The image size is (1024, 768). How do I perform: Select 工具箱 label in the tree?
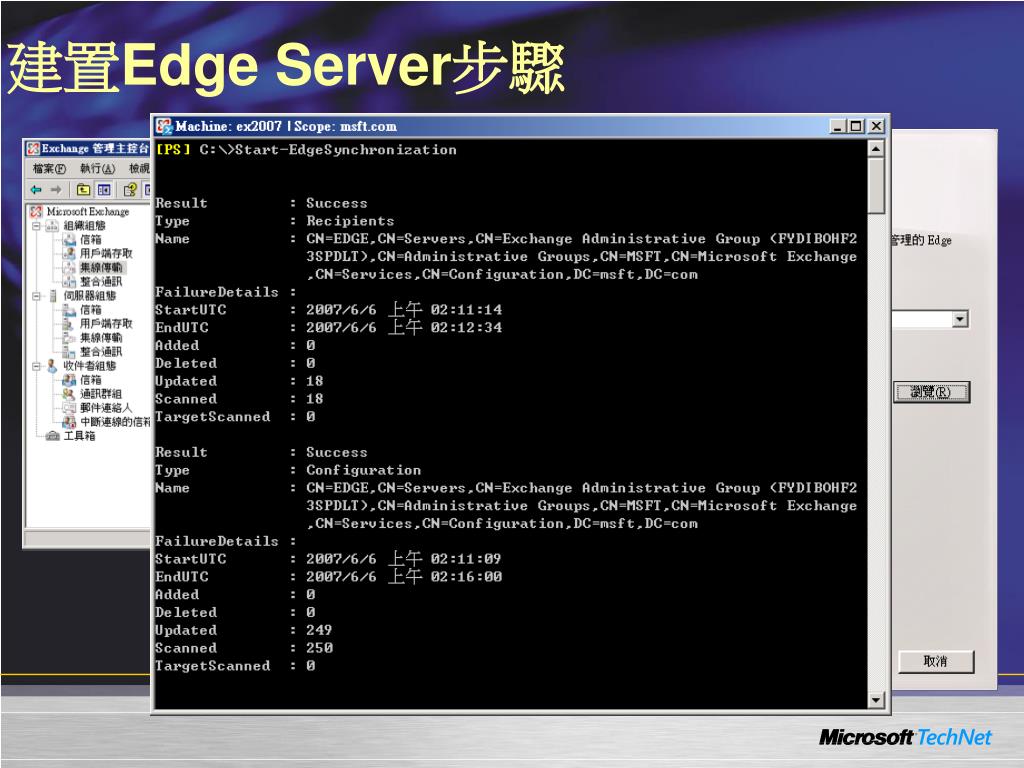(79, 436)
